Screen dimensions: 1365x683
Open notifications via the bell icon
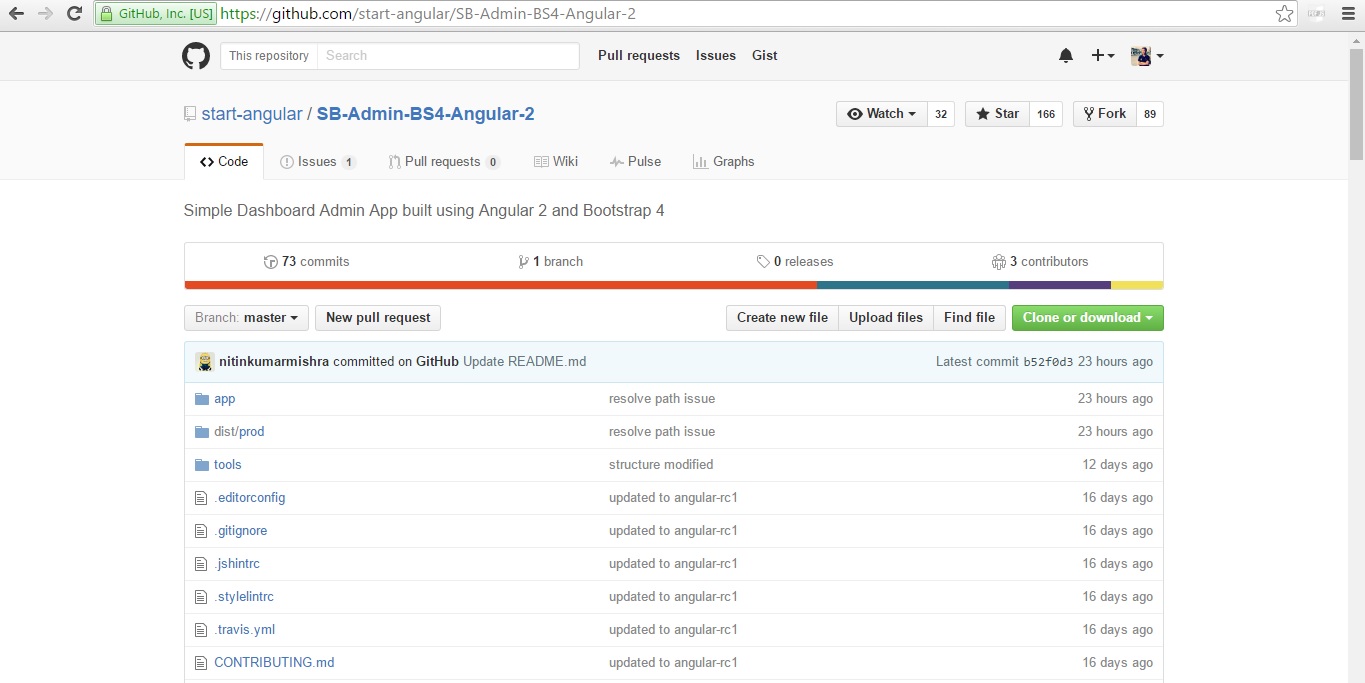click(1065, 56)
